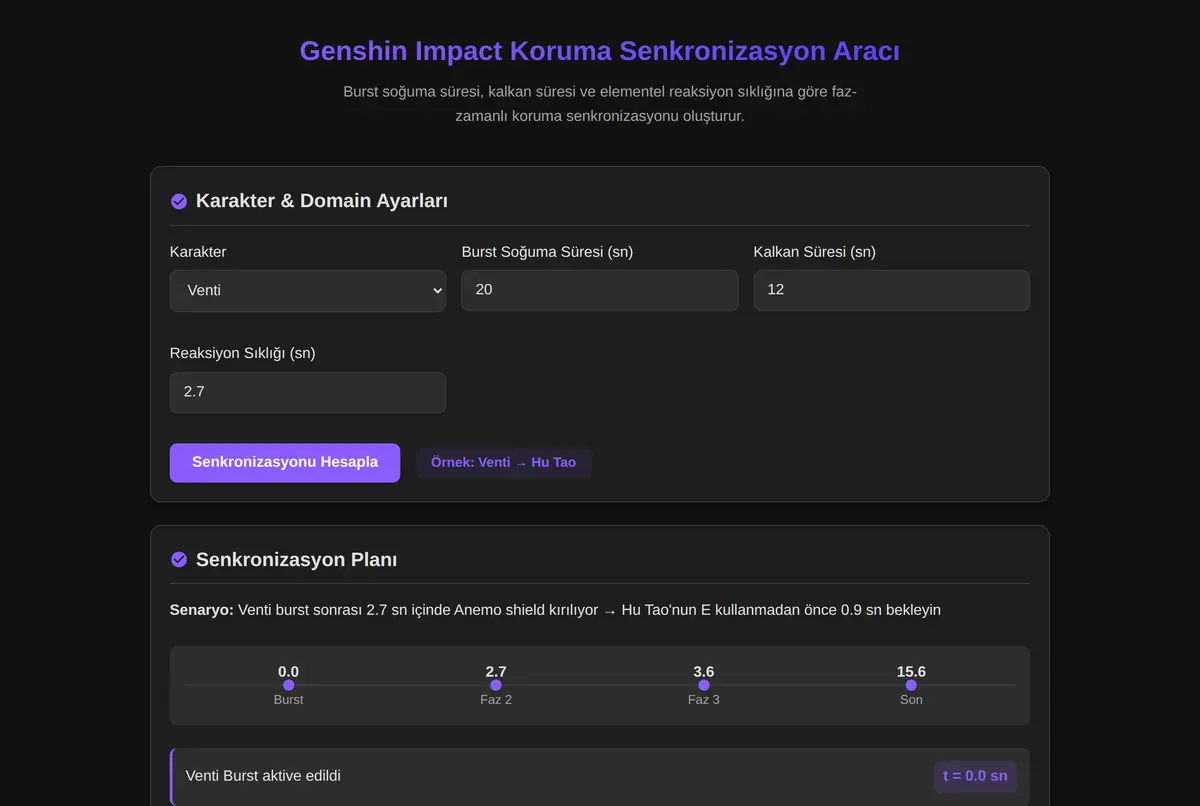Select the Burst timeline marker at 0.0
This screenshot has width=1200, height=806.
coord(289,685)
